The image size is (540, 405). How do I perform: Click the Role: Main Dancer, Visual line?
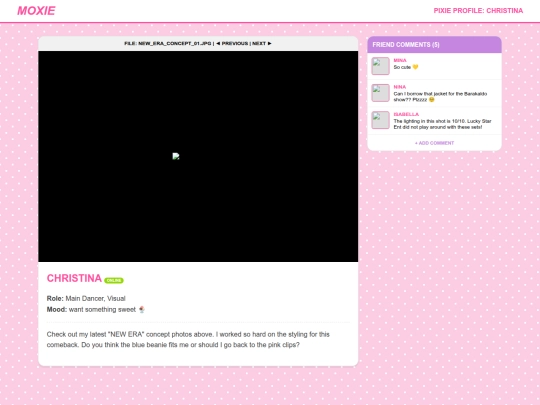[86, 298]
